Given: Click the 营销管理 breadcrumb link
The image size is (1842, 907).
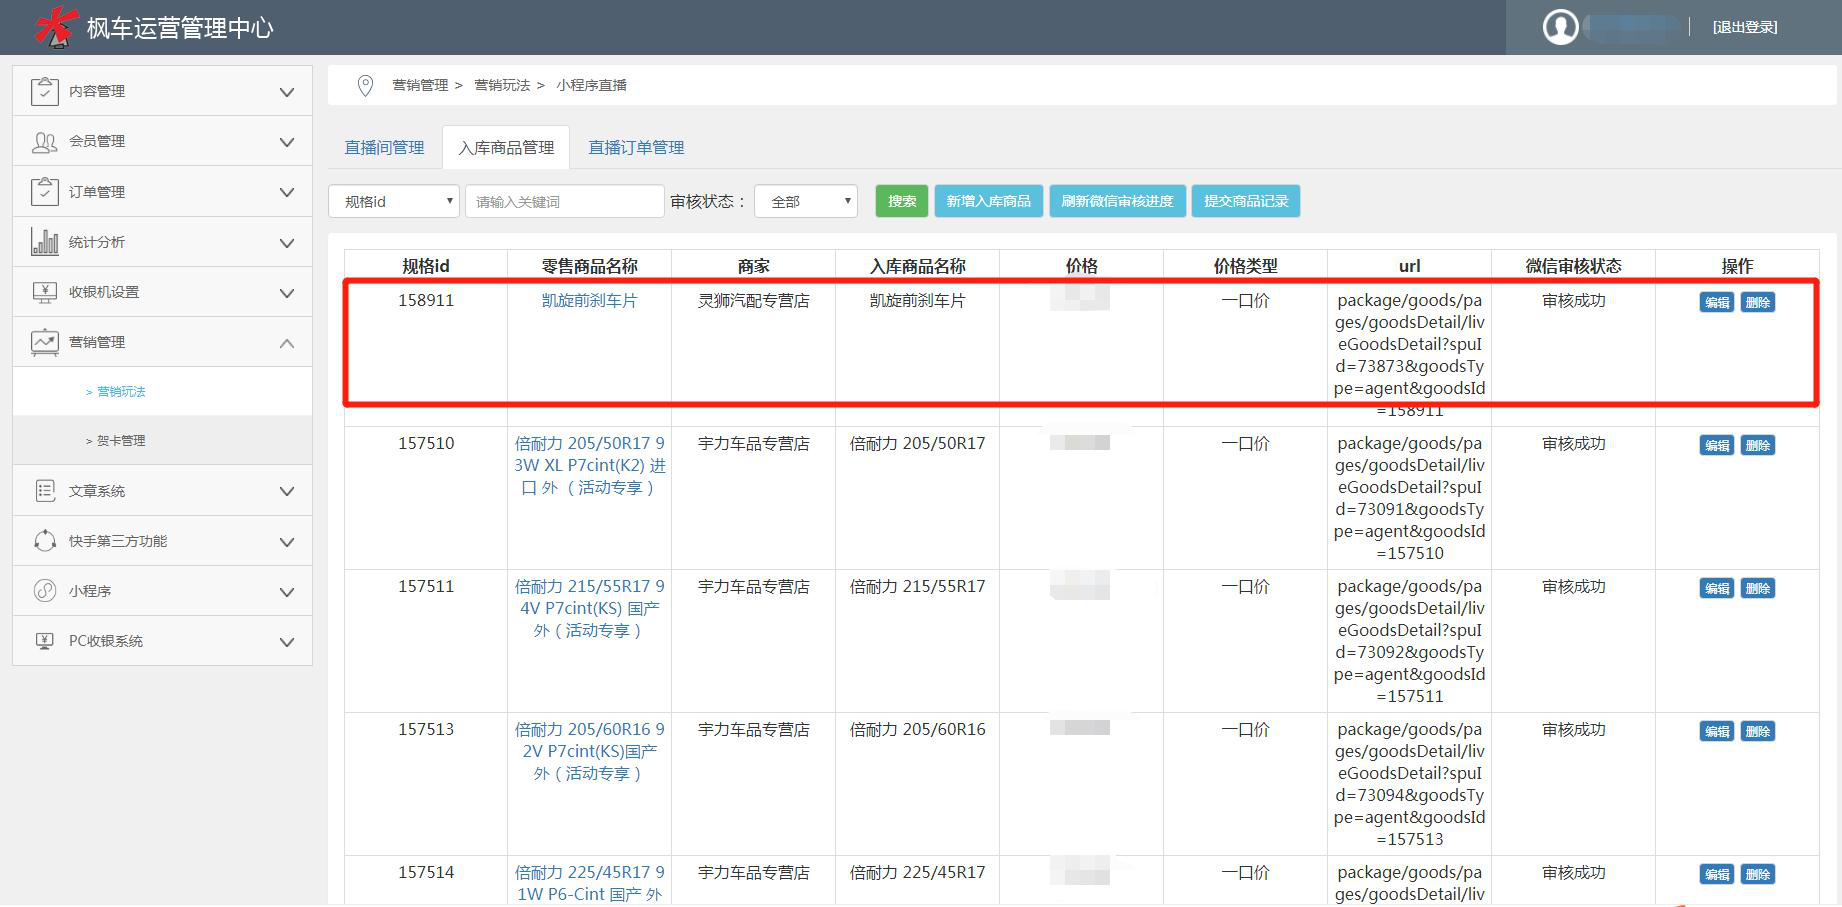Looking at the screenshot, I should coord(420,86).
